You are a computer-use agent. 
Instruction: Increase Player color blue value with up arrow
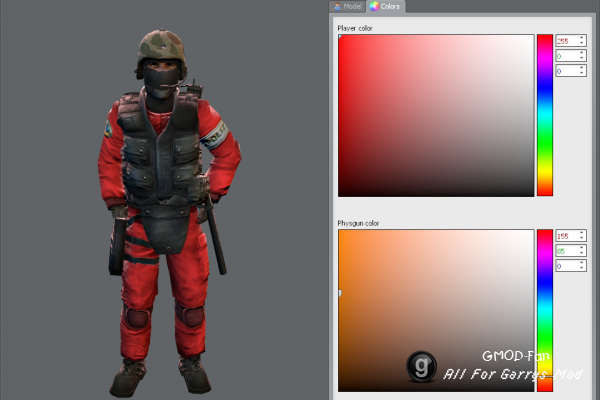pyautogui.click(x=582, y=68)
